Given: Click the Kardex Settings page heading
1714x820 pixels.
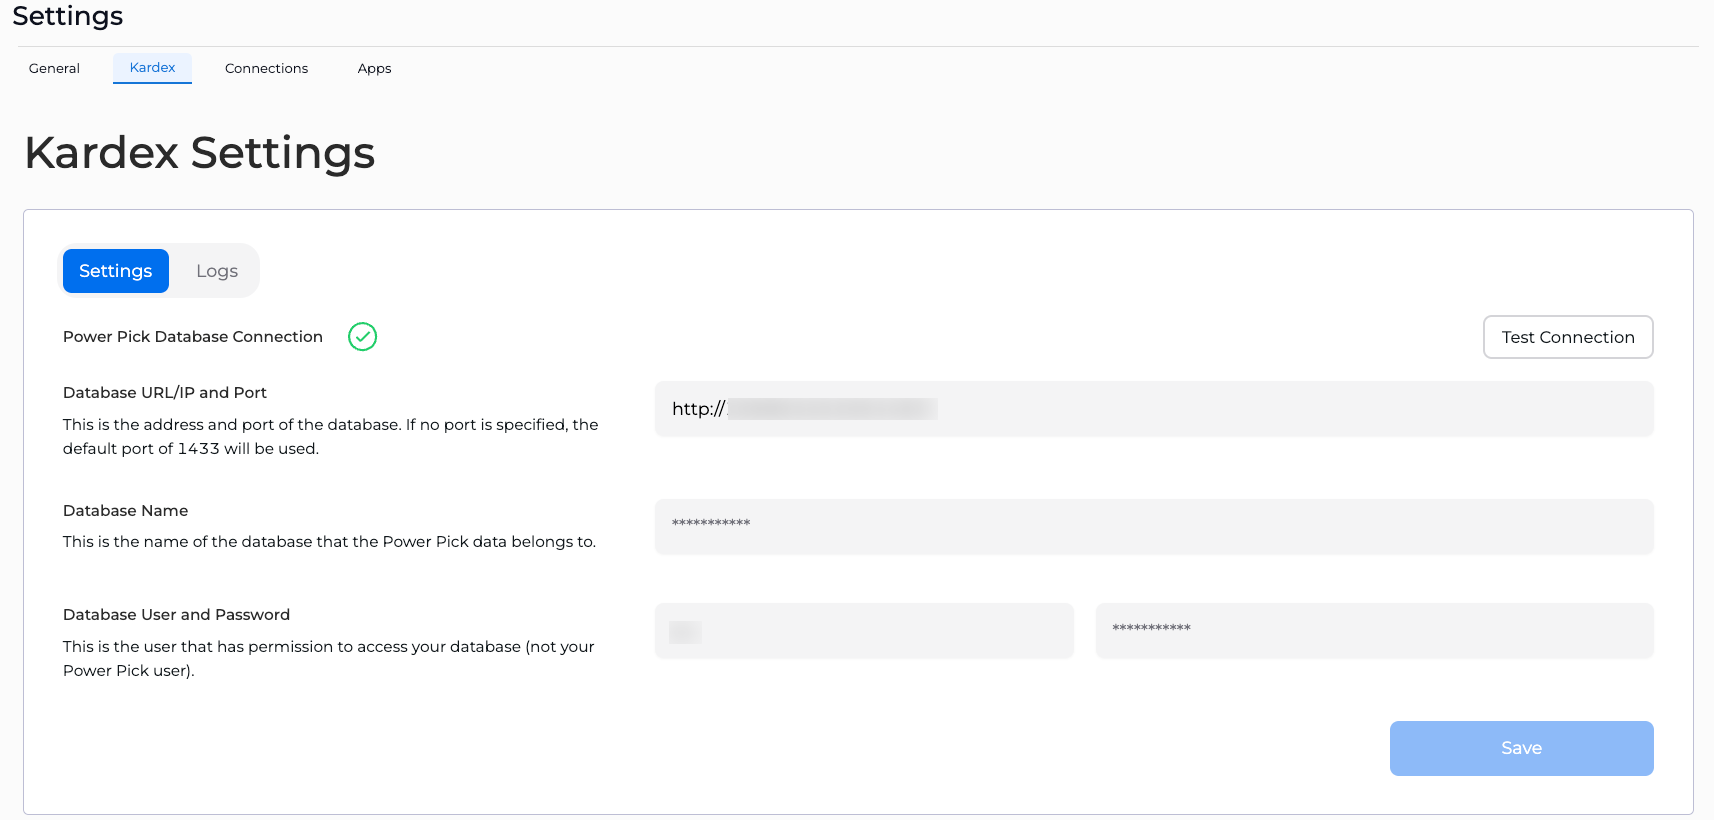Looking at the screenshot, I should coord(200,153).
